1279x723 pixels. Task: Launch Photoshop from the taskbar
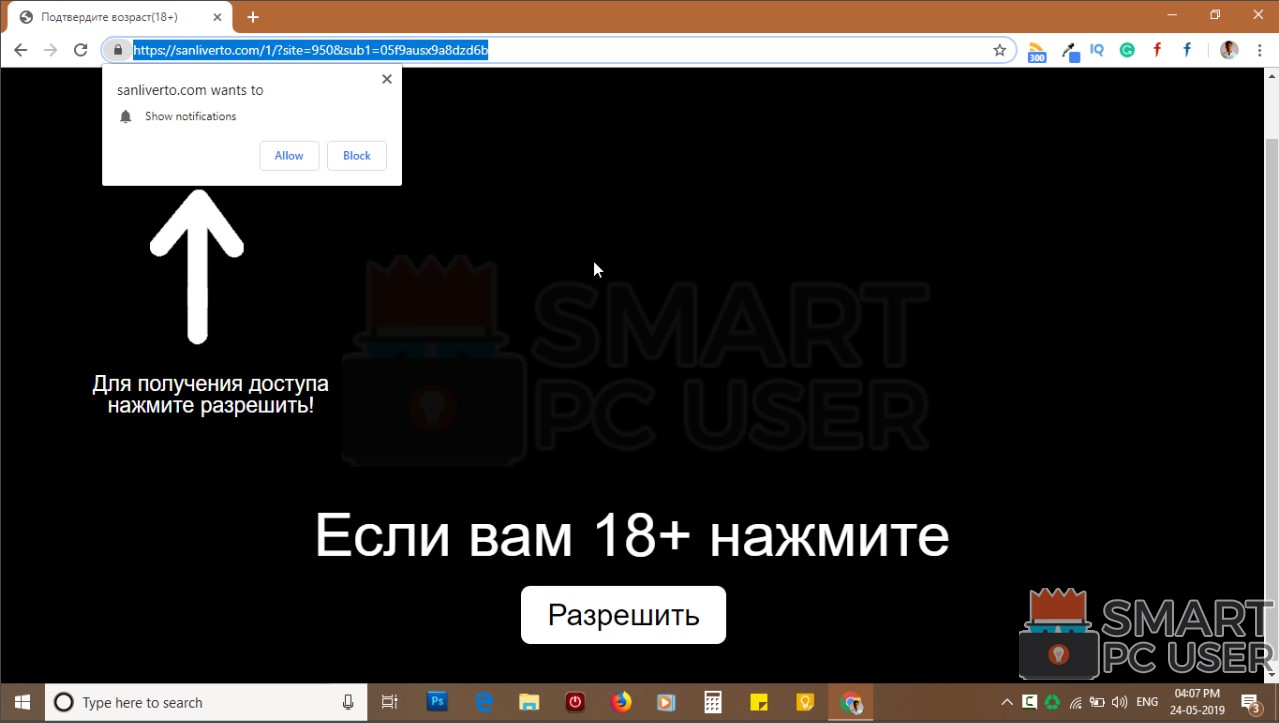point(437,702)
